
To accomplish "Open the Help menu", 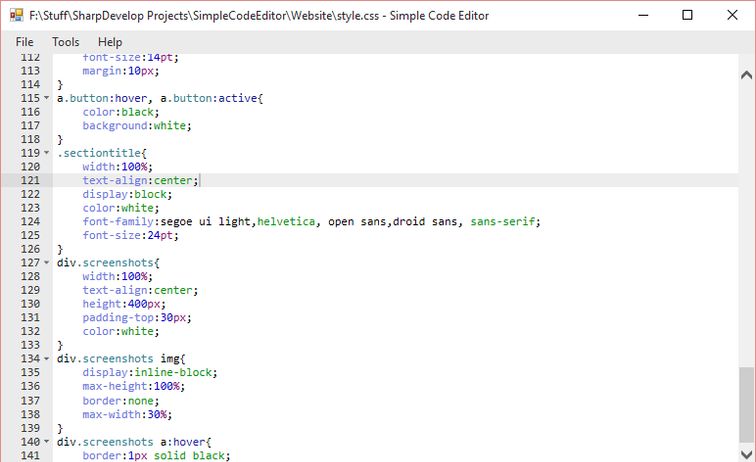I will [x=110, y=42].
